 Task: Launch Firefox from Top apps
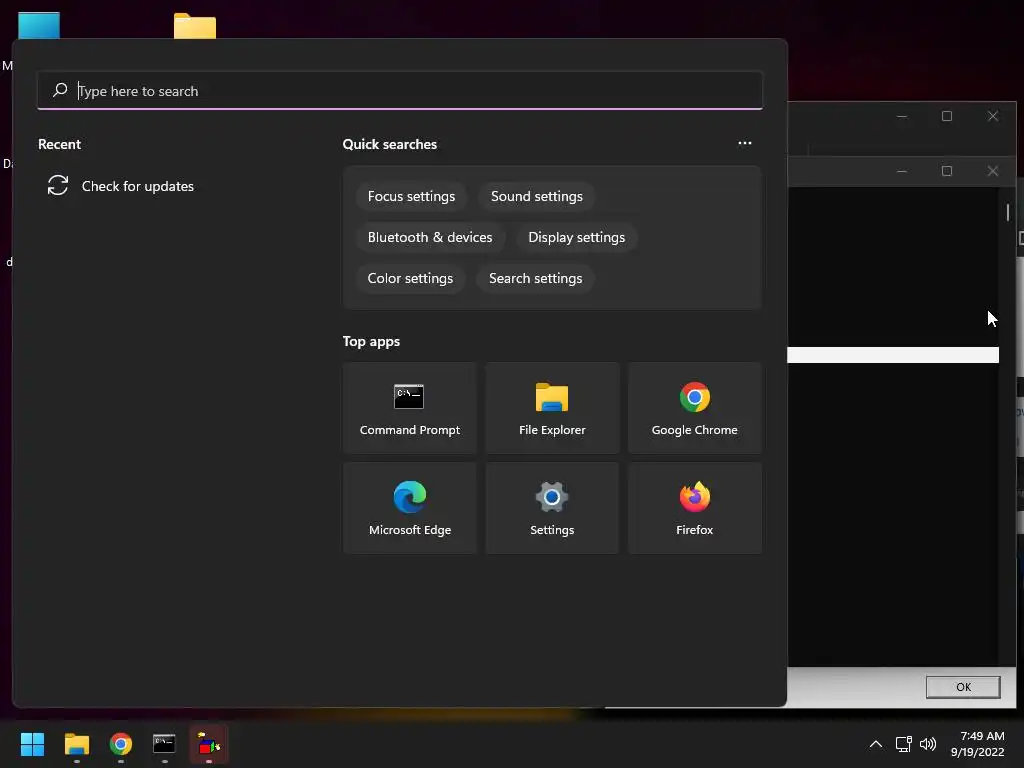click(x=694, y=508)
